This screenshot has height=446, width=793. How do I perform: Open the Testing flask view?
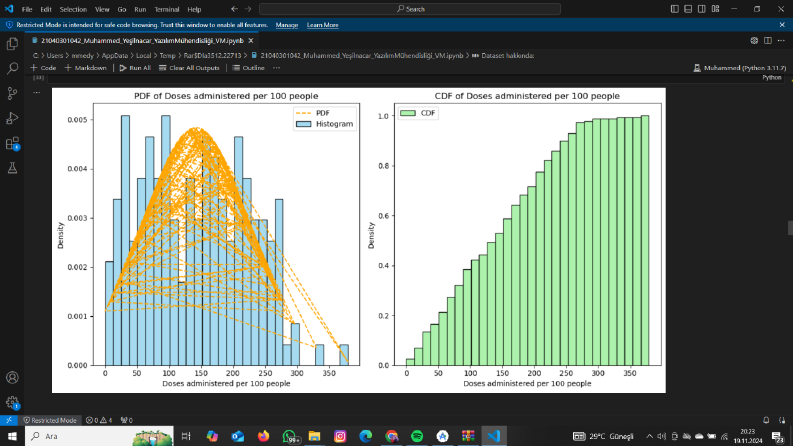click(x=12, y=168)
